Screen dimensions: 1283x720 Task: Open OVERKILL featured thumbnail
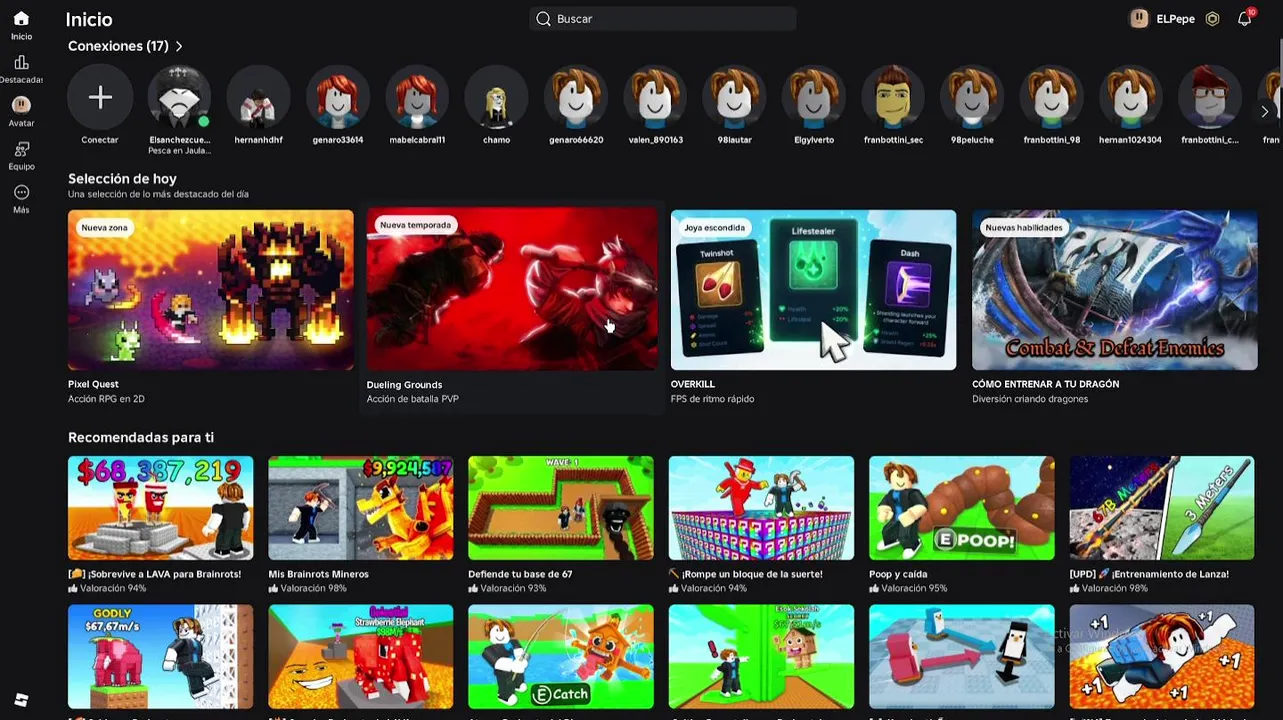pyautogui.click(x=813, y=290)
